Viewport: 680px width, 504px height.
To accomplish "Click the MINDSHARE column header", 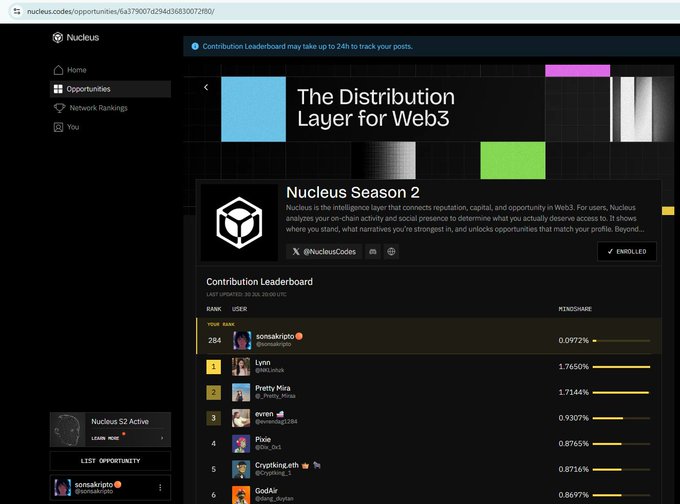I will [x=575, y=309].
